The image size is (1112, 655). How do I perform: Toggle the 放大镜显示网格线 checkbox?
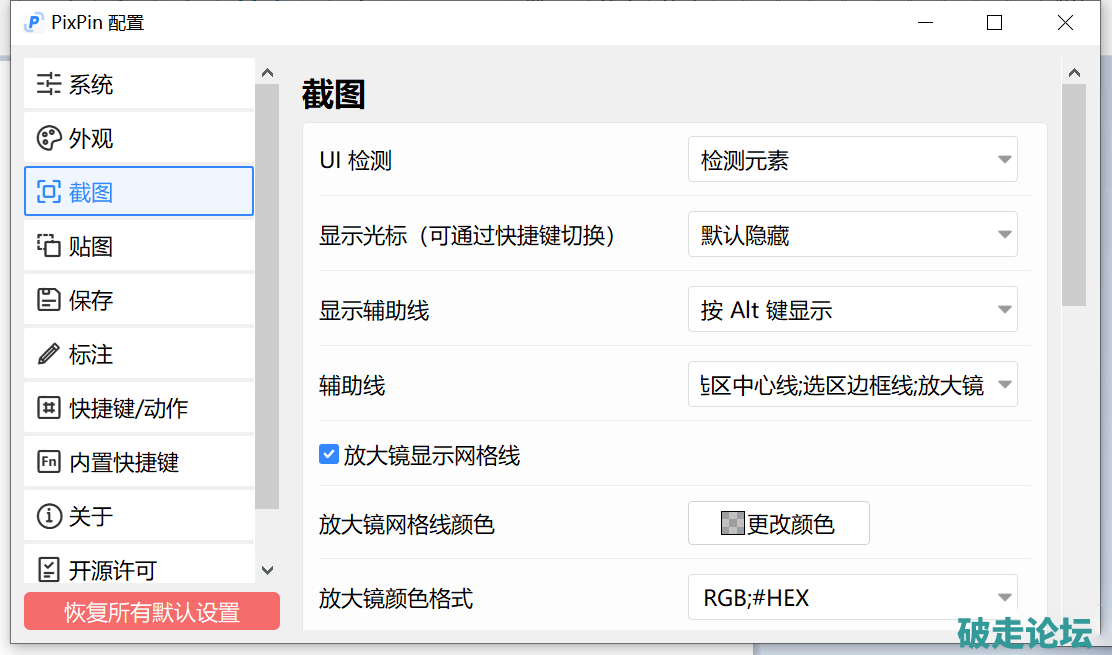tap(329, 455)
